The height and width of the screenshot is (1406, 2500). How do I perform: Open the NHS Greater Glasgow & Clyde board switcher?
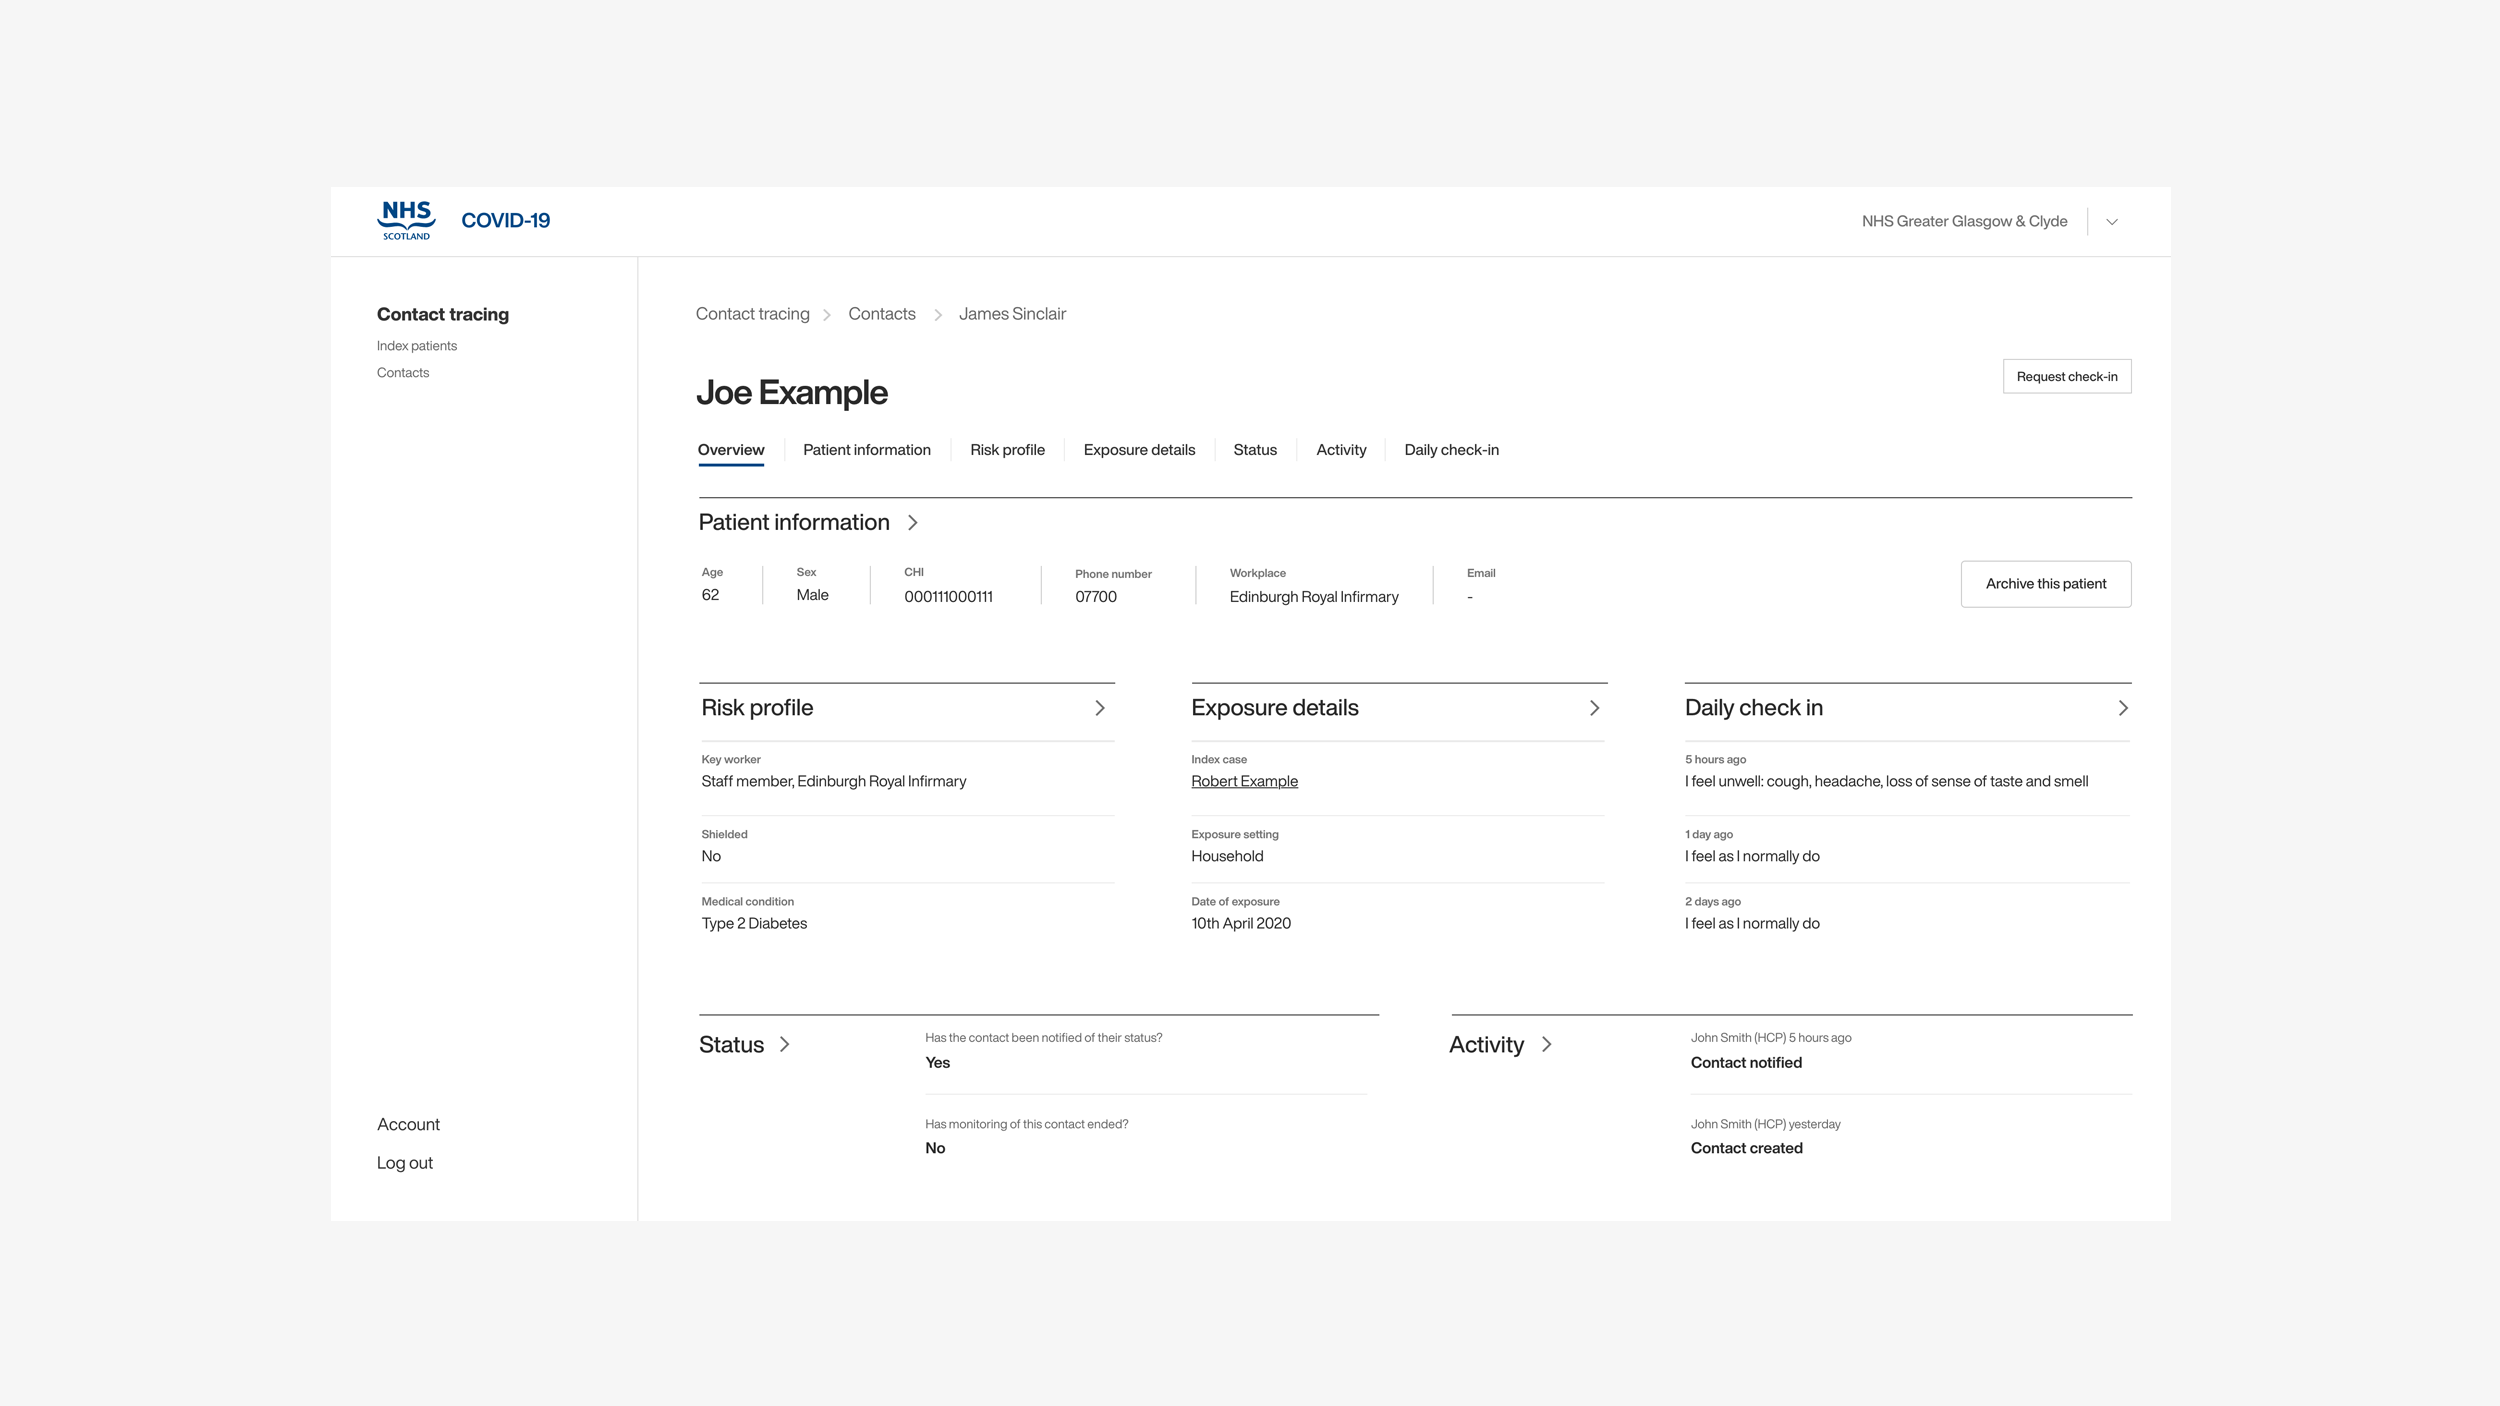point(2111,221)
